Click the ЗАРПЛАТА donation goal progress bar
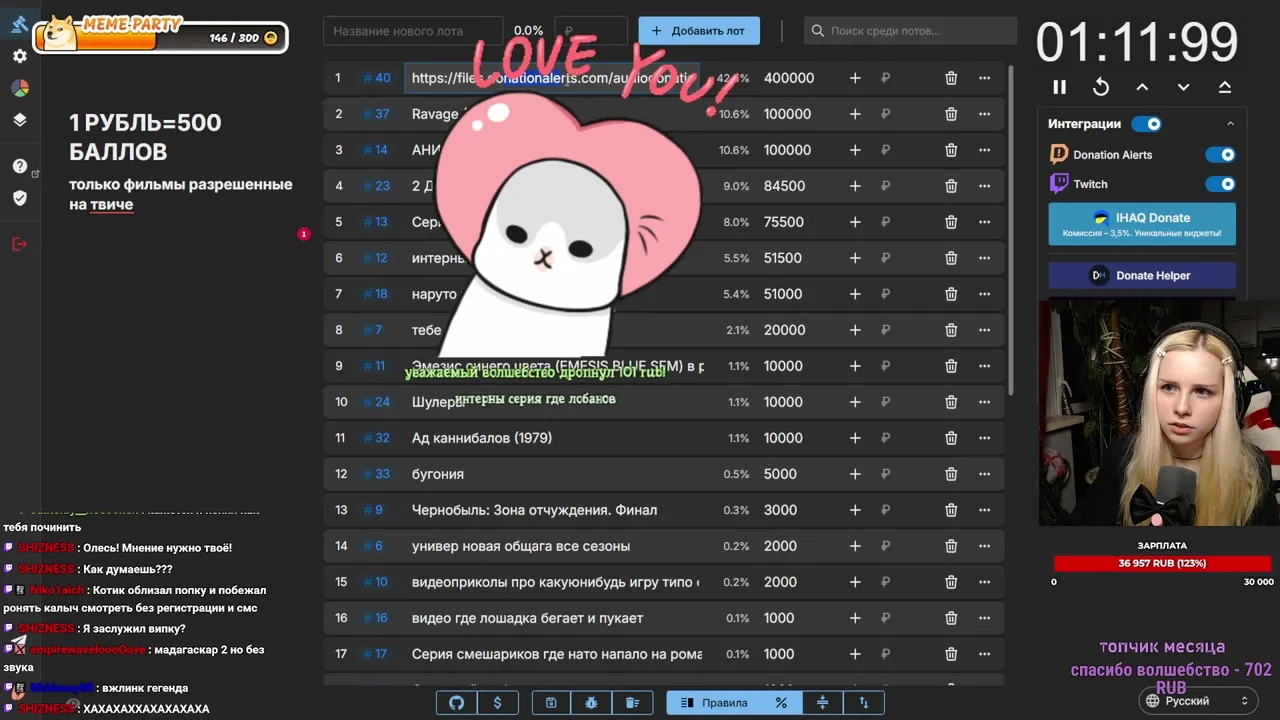The image size is (1280, 720). 1162,564
